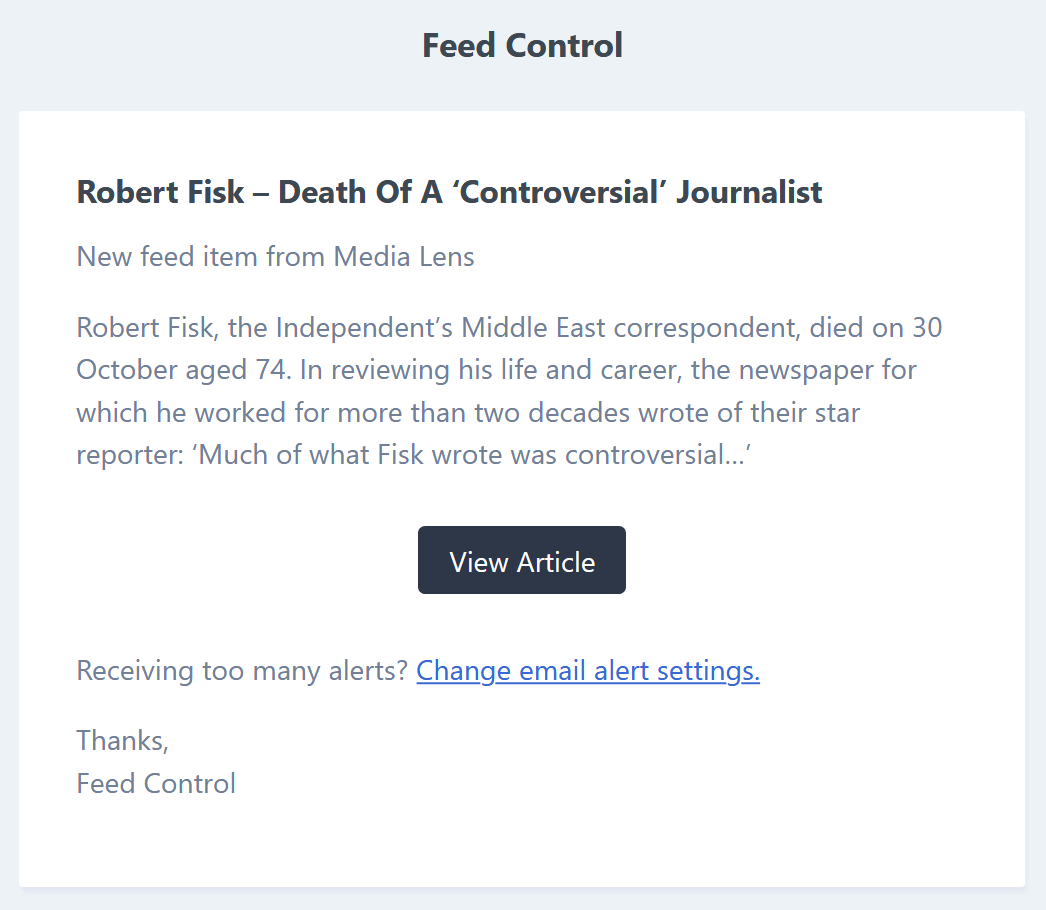The width and height of the screenshot is (1046, 910).
Task: Open the Change email alert settings link
Action: point(588,670)
